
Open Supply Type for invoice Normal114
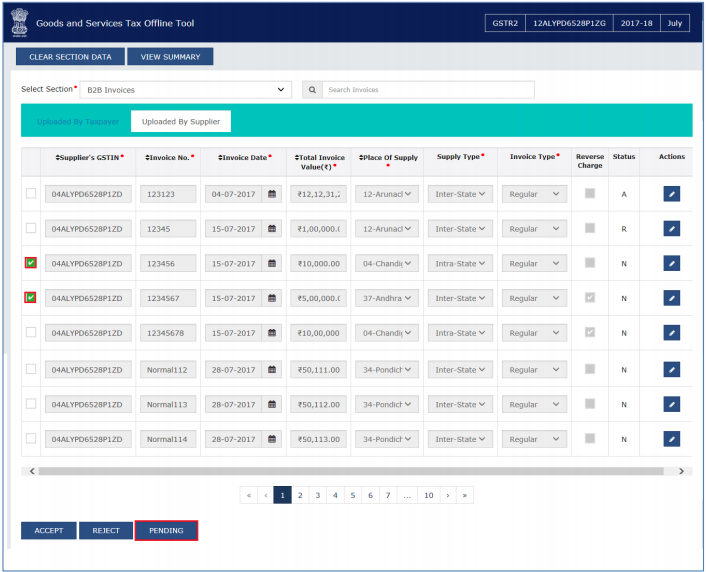click(x=460, y=439)
